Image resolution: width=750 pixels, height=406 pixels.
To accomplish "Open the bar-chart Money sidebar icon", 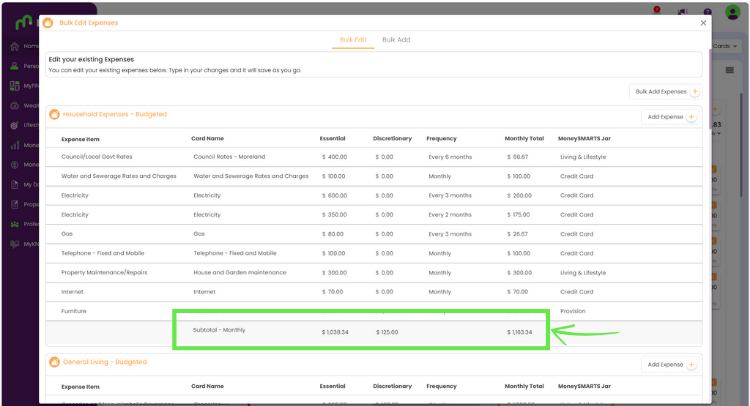I will coord(15,145).
